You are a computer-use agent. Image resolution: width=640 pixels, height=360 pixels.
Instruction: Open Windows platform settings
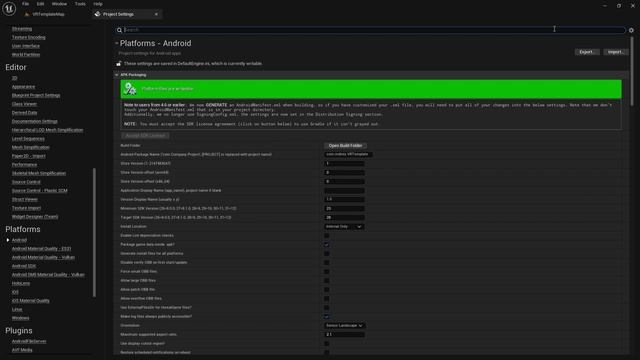(x=20, y=318)
